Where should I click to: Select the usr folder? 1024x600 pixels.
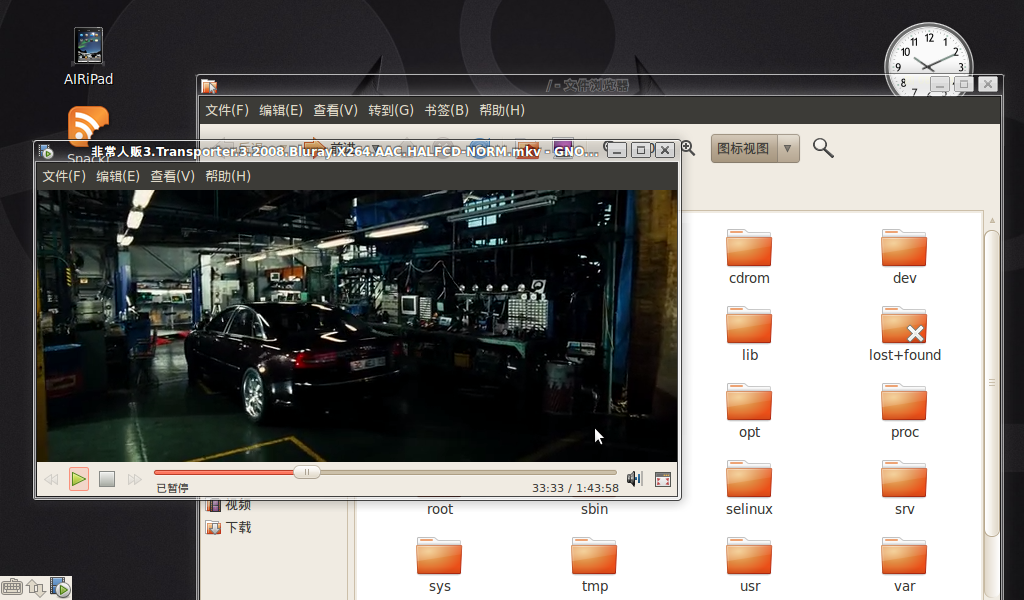pos(749,565)
